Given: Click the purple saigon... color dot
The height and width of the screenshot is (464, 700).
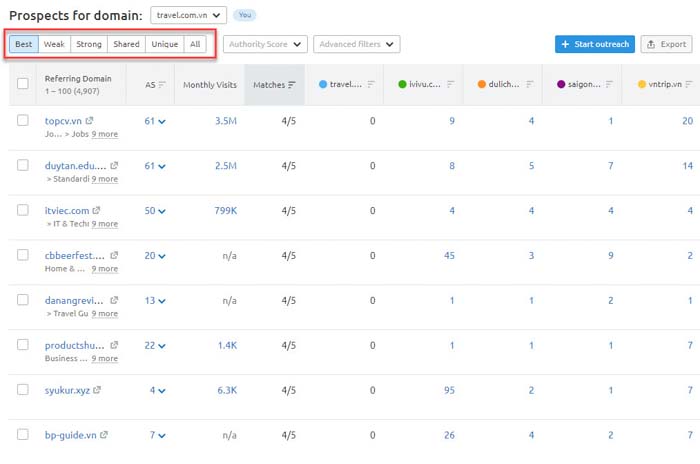Looking at the screenshot, I should click(x=561, y=84).
